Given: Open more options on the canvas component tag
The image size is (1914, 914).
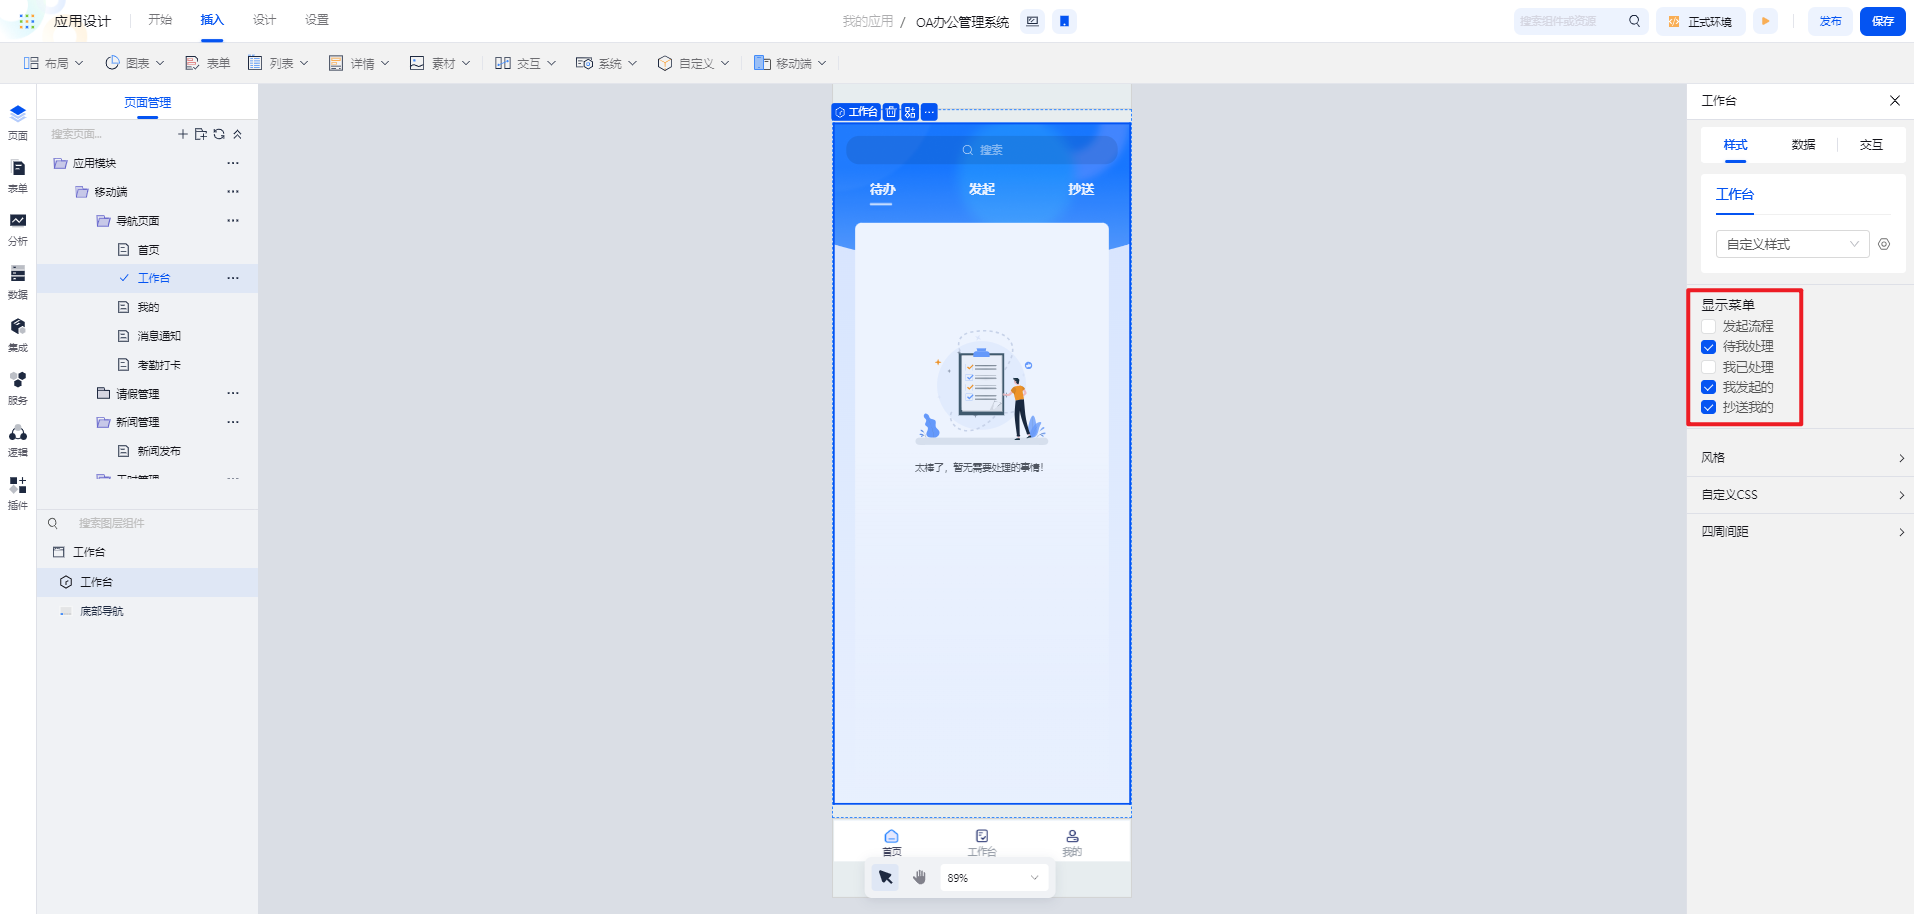Looking at the screenshot, I should coord(930,112).
